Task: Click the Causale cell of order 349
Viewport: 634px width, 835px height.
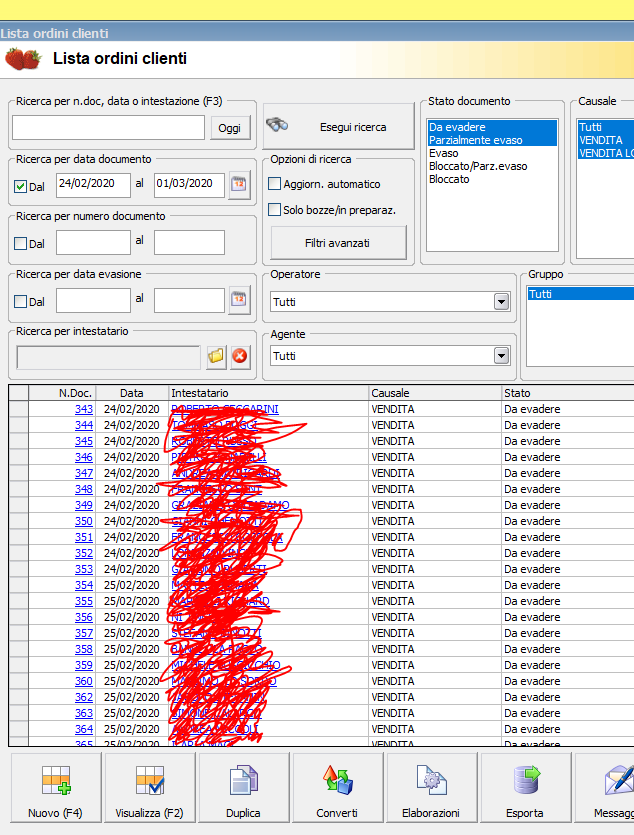Action: 435,505
